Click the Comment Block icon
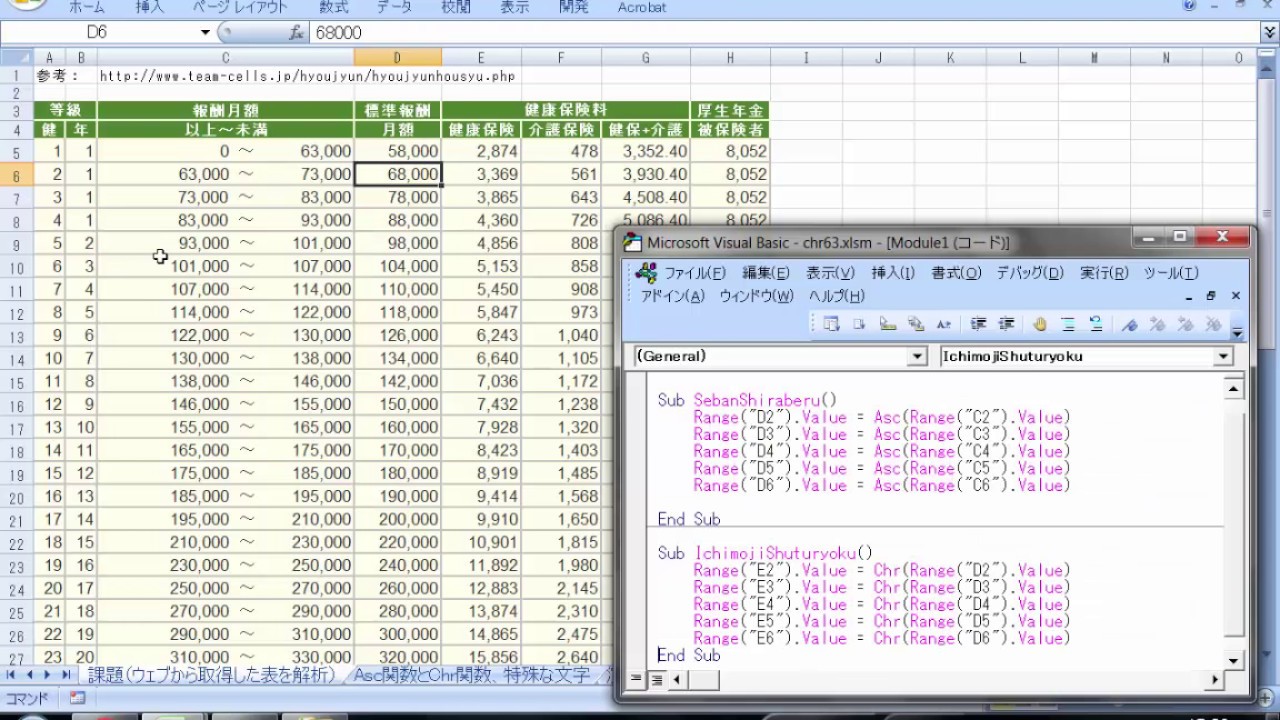The width and height of the screenshot is (1280, 720). point(1068,324)
